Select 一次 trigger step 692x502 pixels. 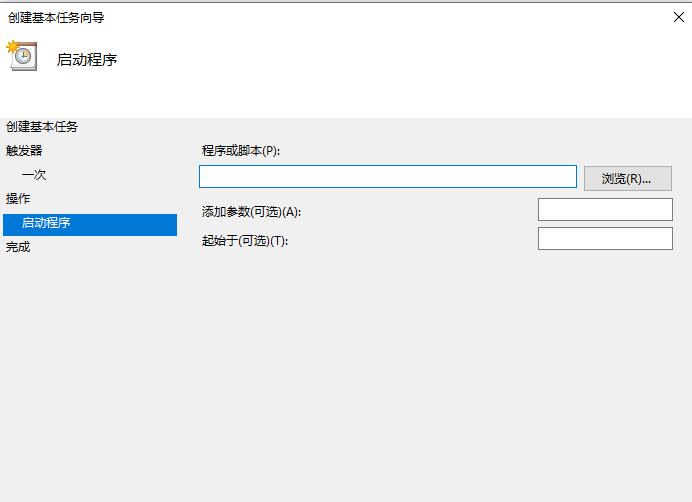pyautogui.click(x=34, y=175)
